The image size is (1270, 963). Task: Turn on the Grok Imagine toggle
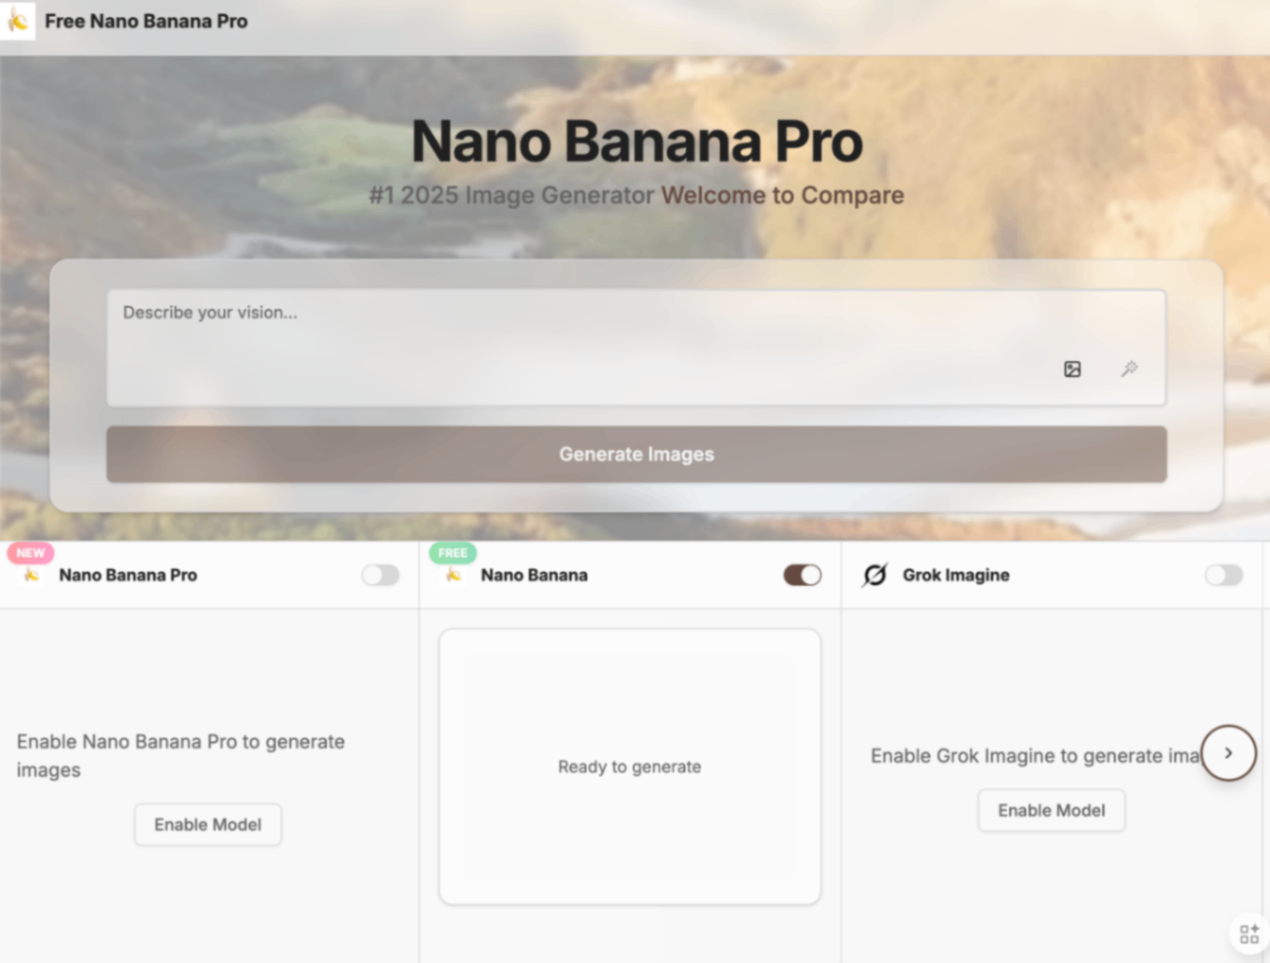(1223, 575)
